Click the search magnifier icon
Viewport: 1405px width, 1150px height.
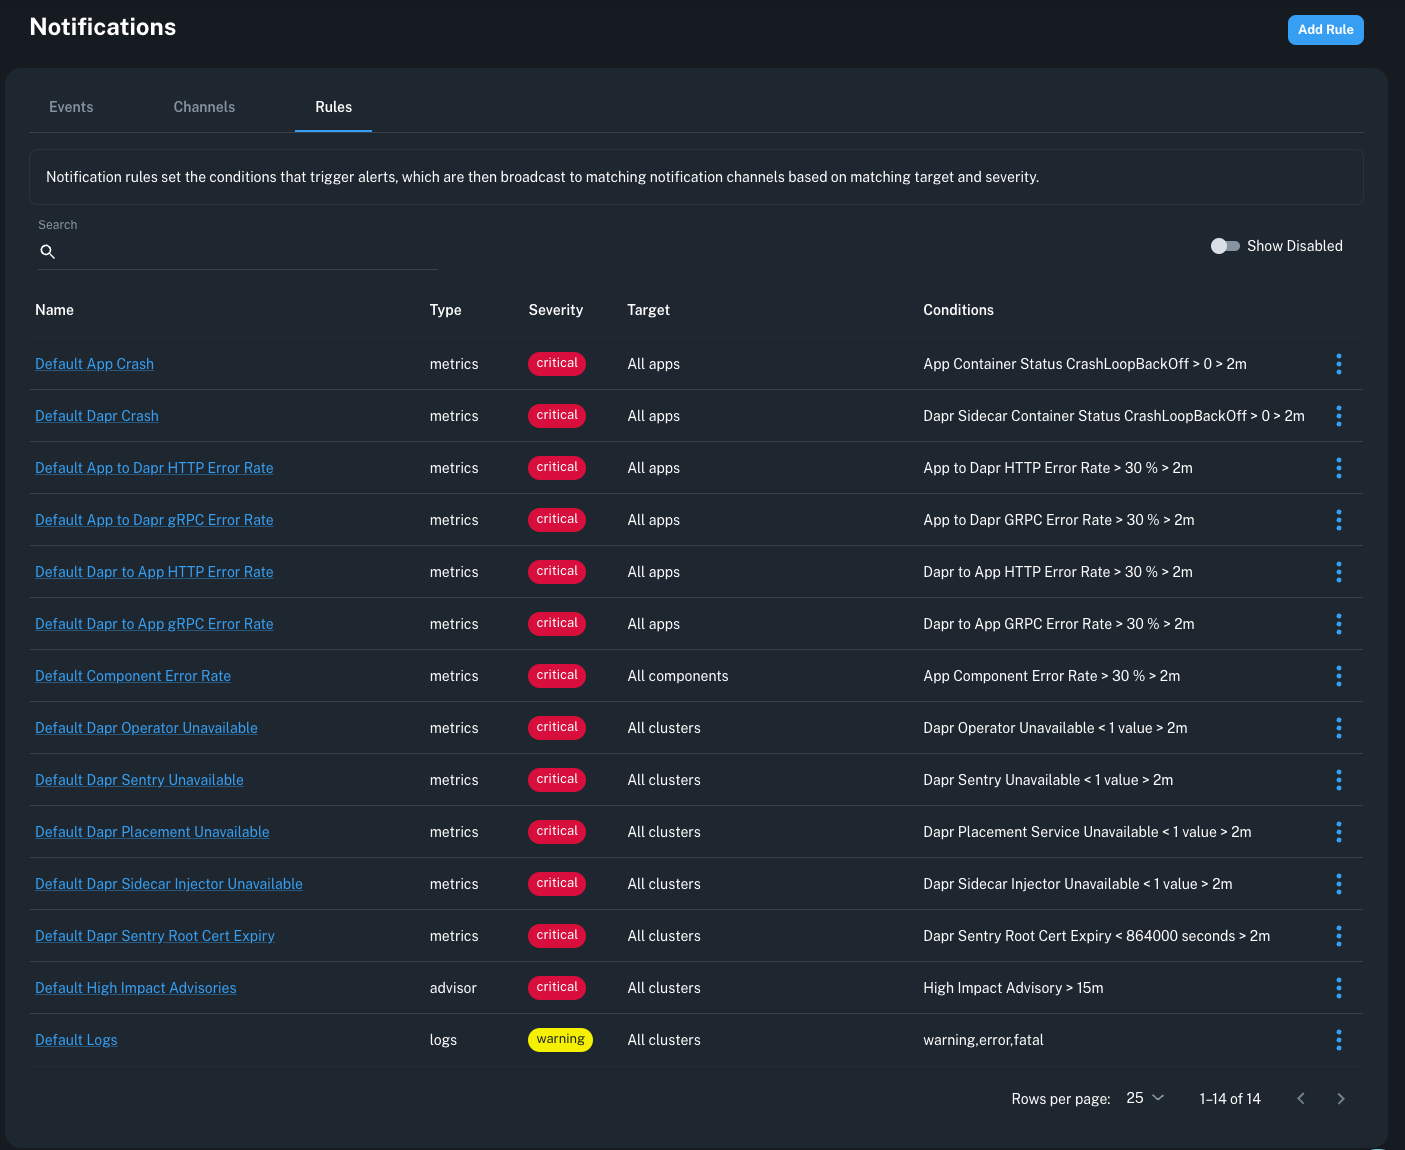[x=47, y=252]
